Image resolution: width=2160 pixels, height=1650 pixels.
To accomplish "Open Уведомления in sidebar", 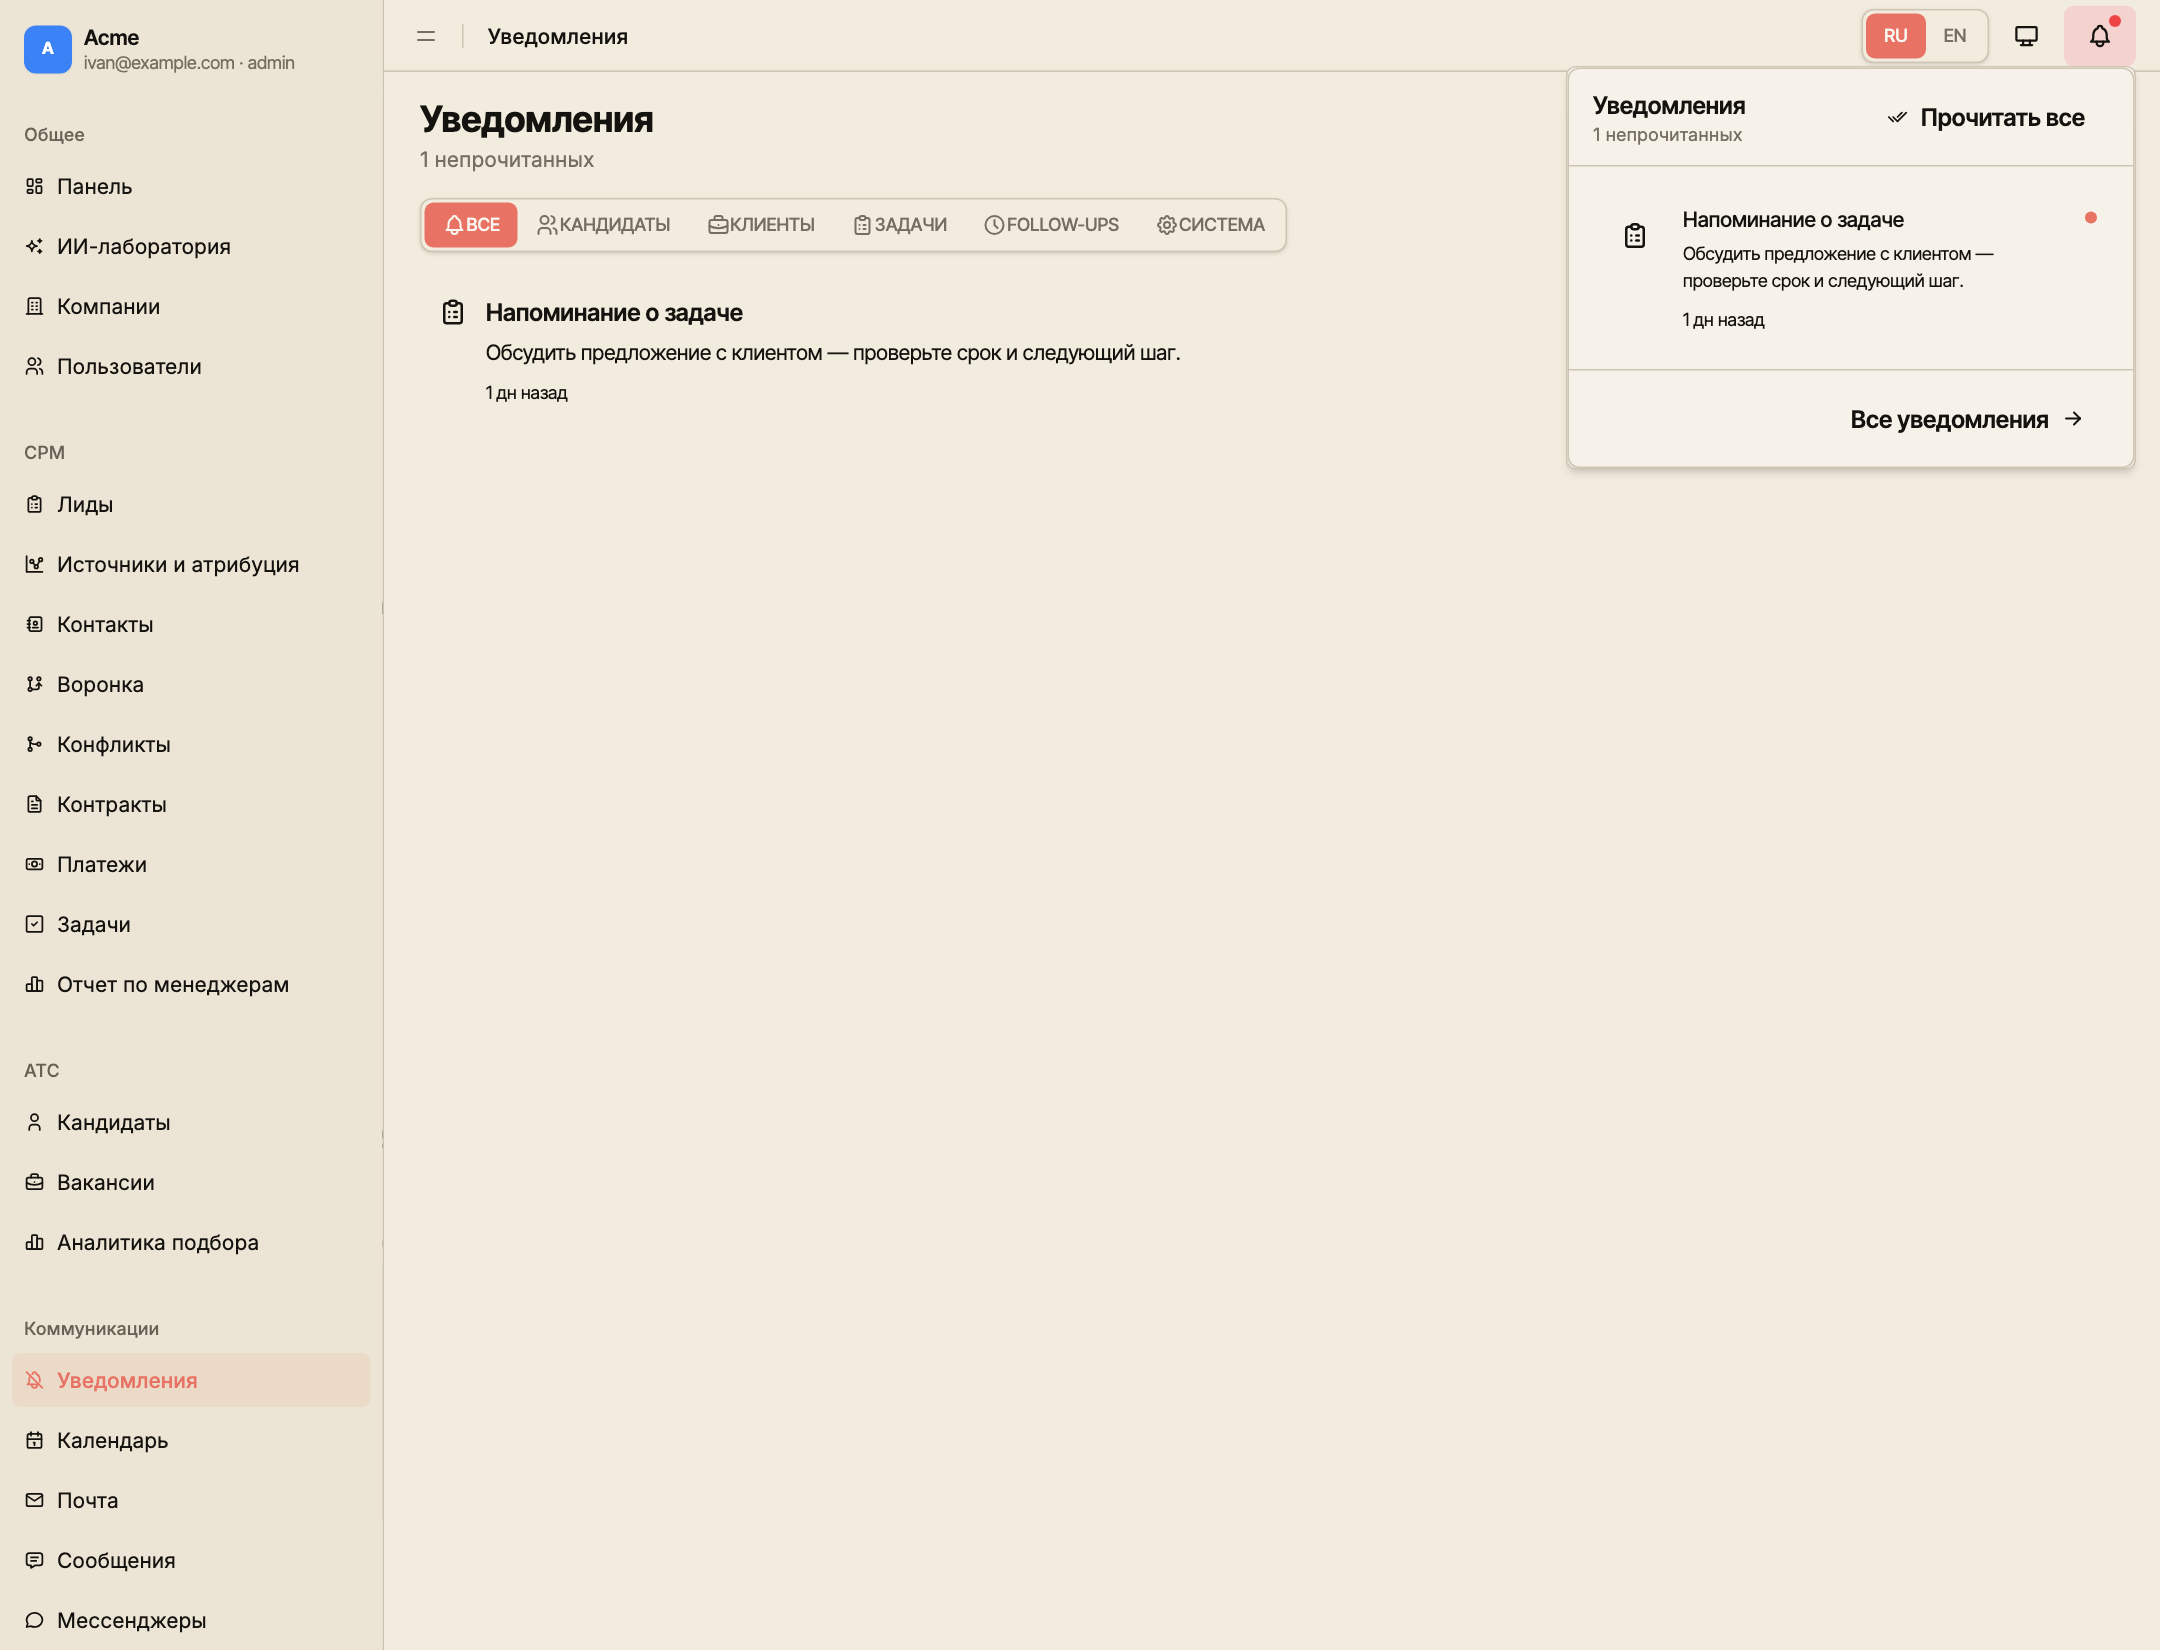I will point(191,1380).
